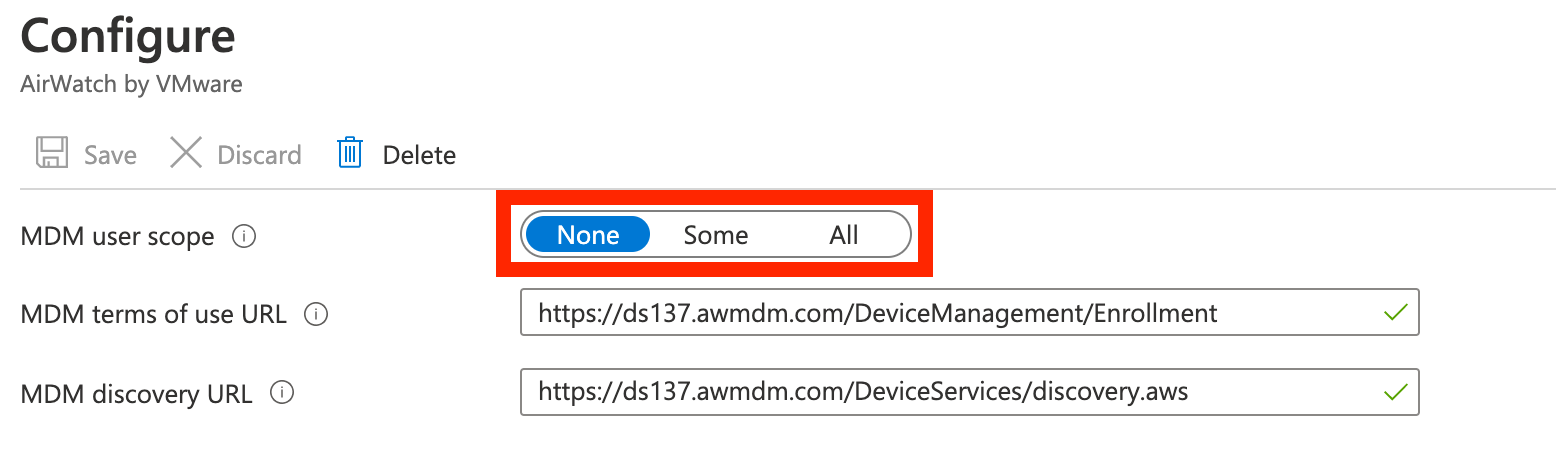The image size is (1556, 466).
Task: Click the Save floppy disk icon
Action: click(x=52, y=154)
